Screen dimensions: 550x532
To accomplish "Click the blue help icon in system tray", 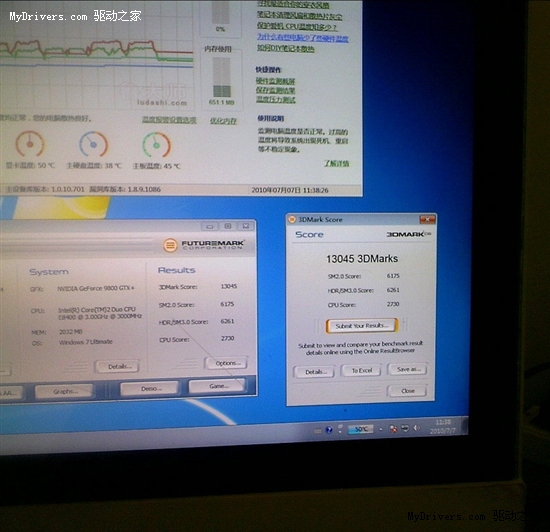I will [329, 430].
